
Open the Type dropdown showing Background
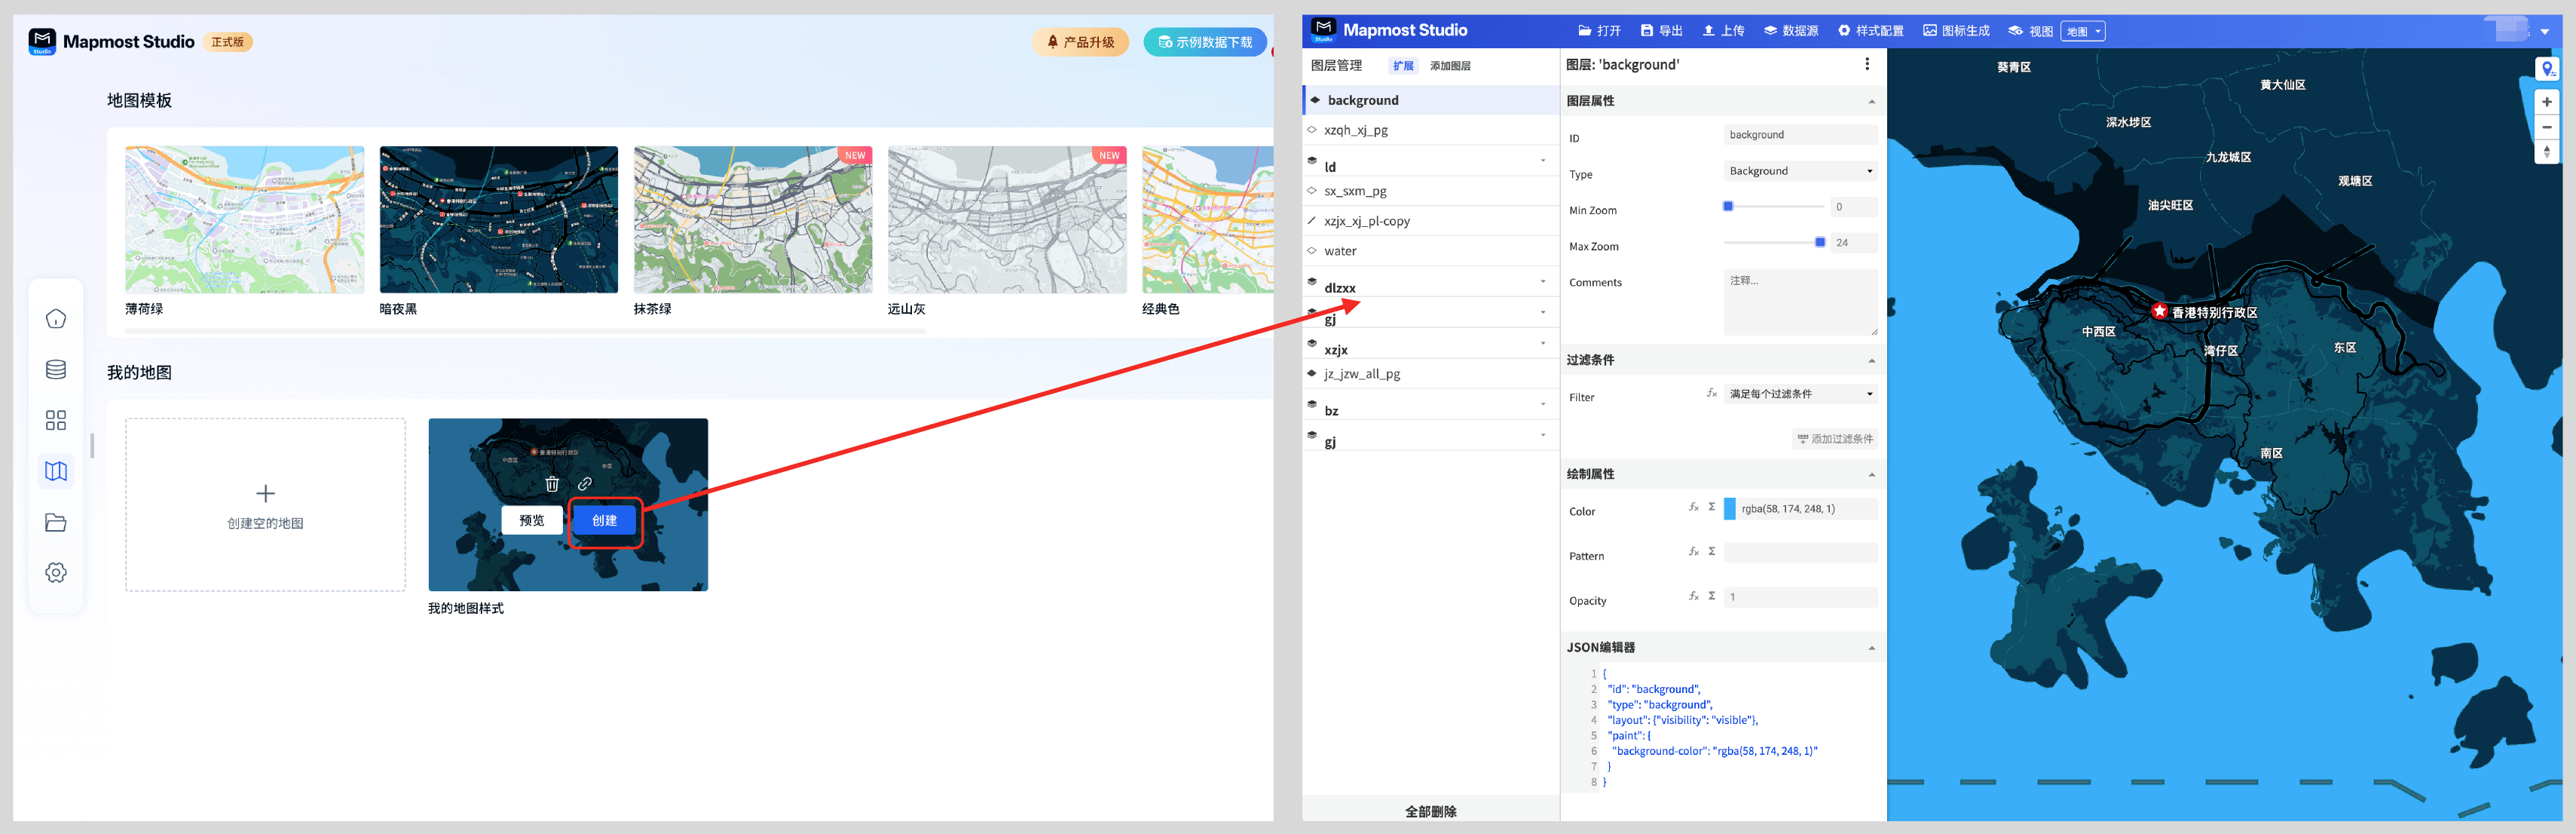pyautogui.click(x=1799, y=171)
